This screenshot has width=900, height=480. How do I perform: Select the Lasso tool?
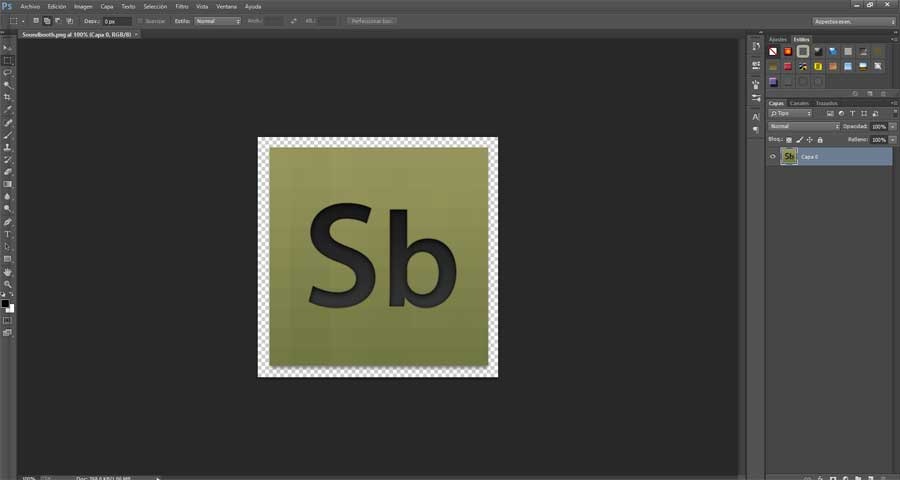7,73
